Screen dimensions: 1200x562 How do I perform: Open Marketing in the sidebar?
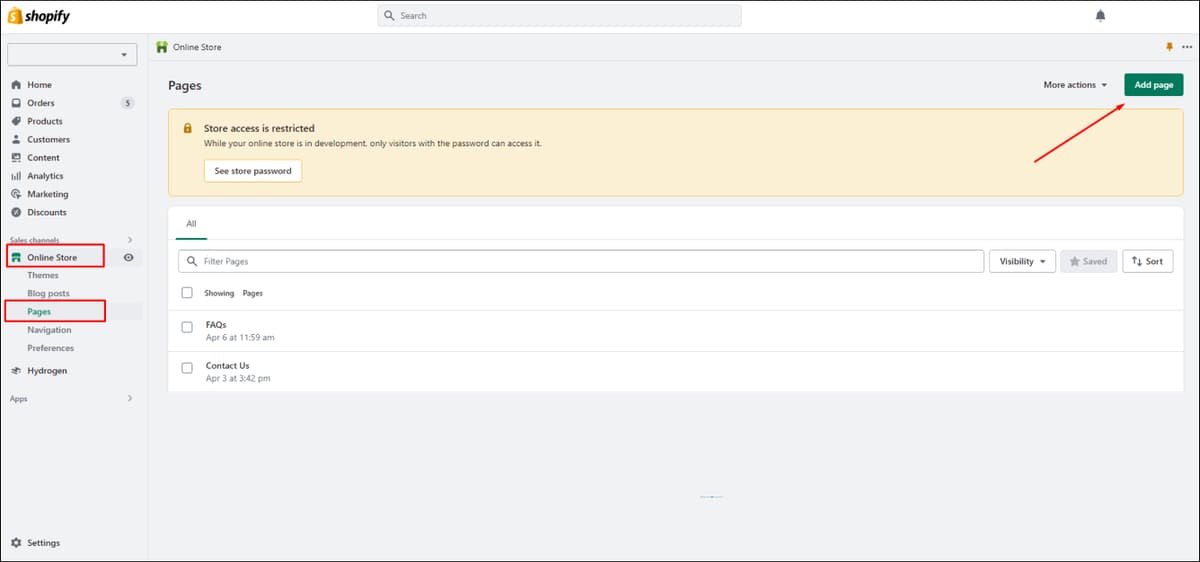tap(48, 194)
